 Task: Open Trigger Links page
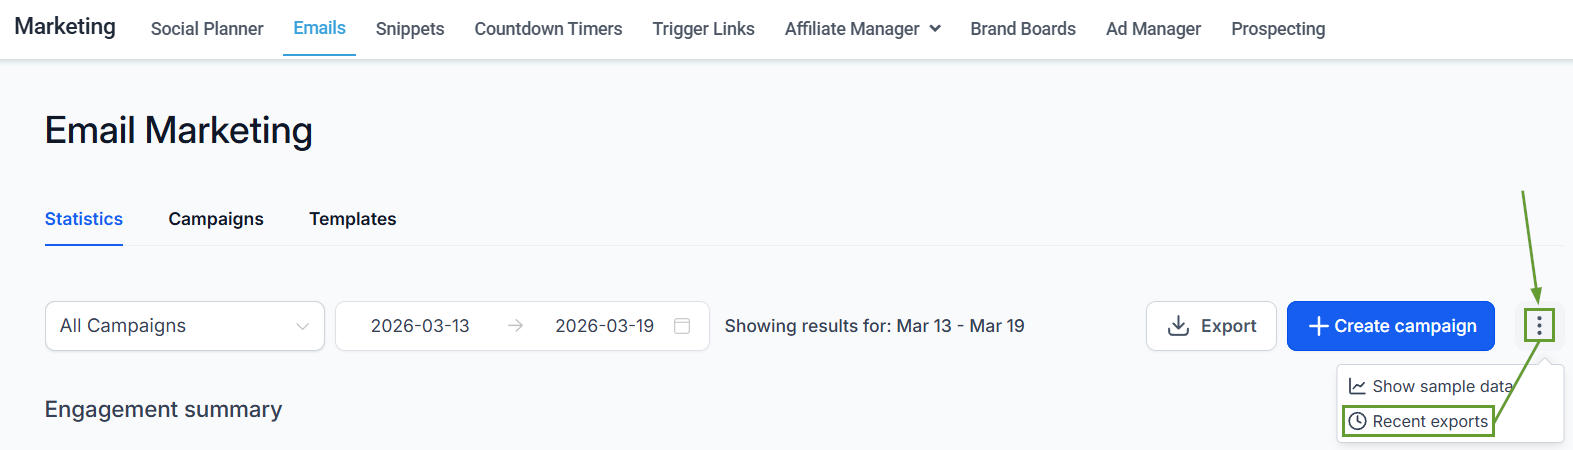pyautogui.click(x=703, y=29)
